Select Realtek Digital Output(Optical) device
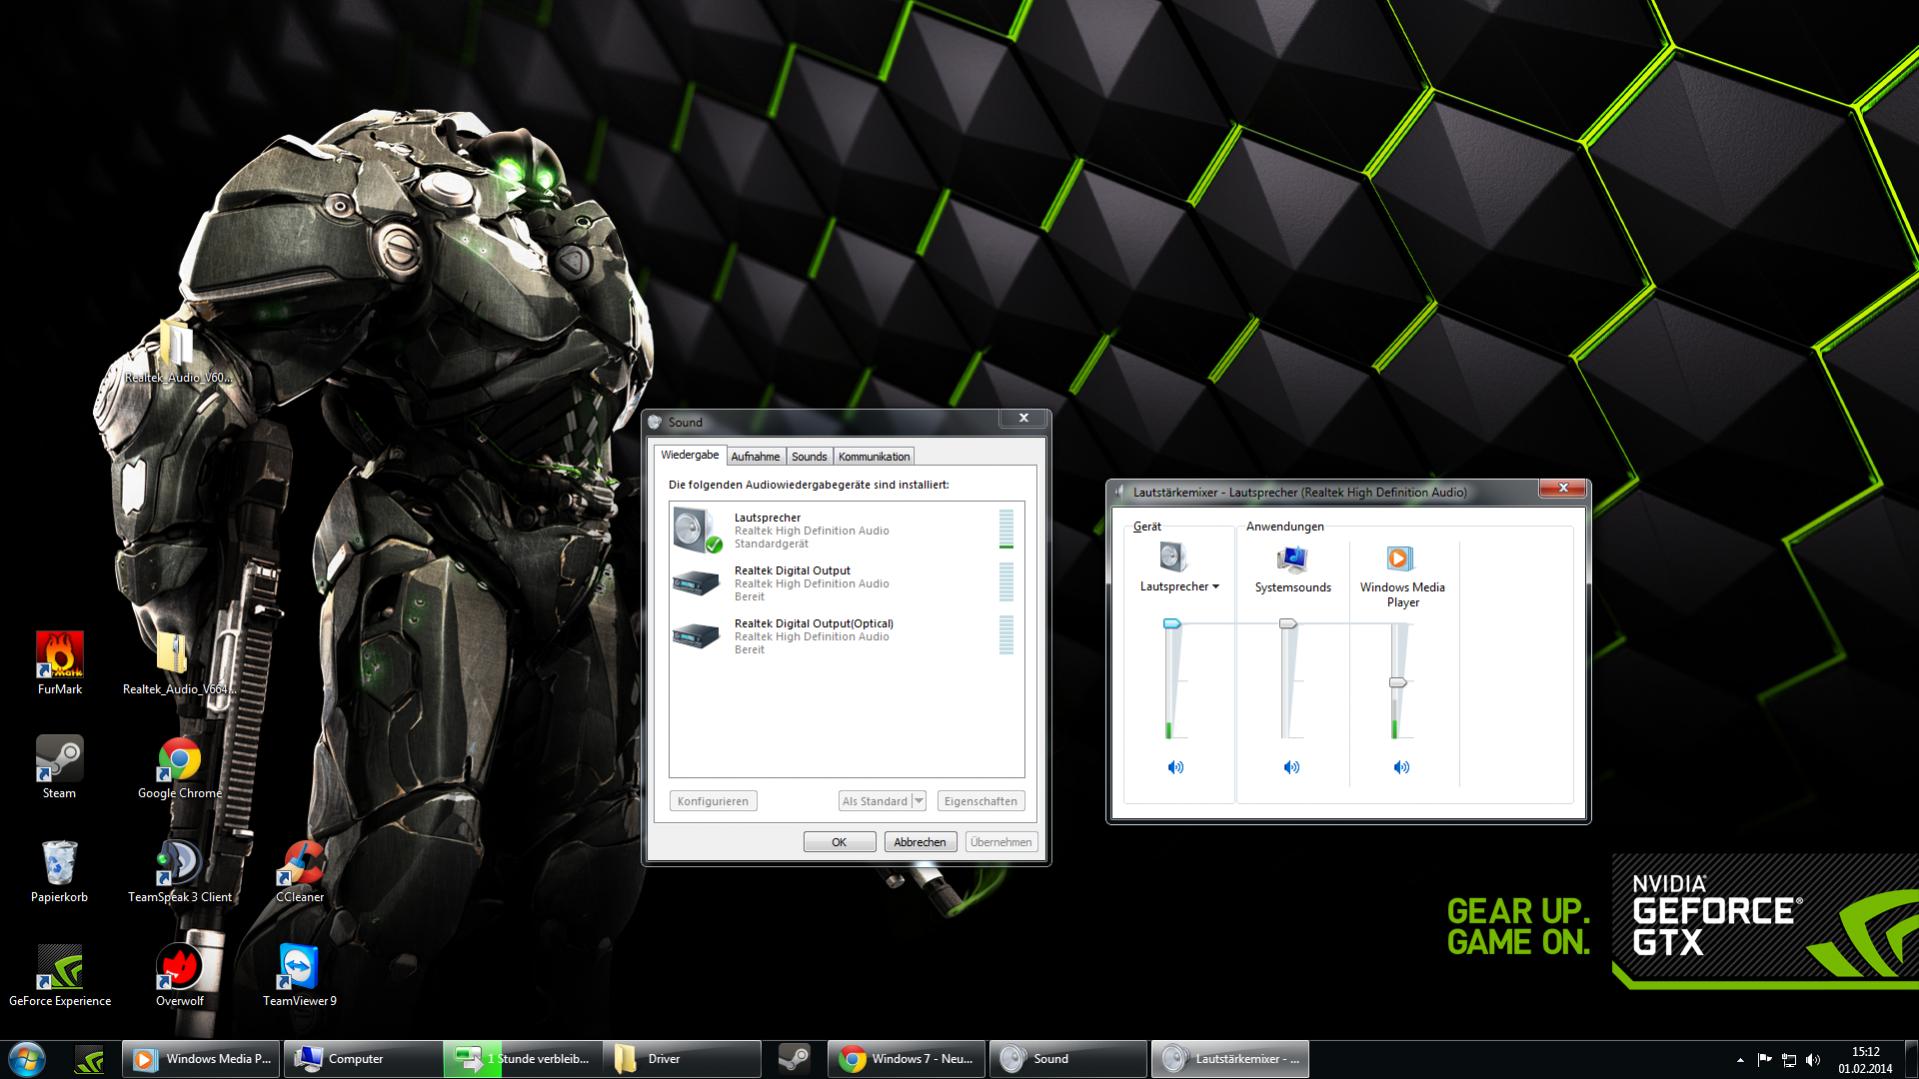This screenshot has width=1919, height=1079. [846, 636]
